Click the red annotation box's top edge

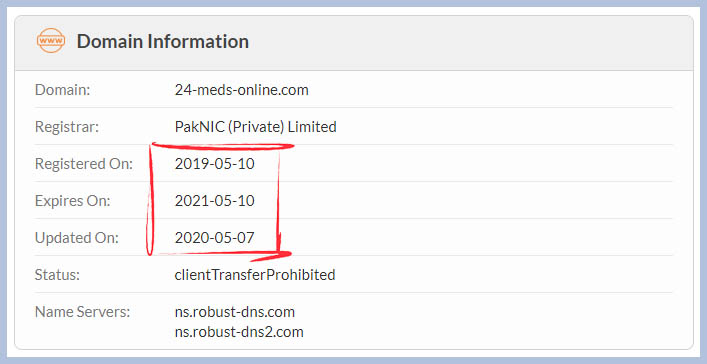(223, 146)
